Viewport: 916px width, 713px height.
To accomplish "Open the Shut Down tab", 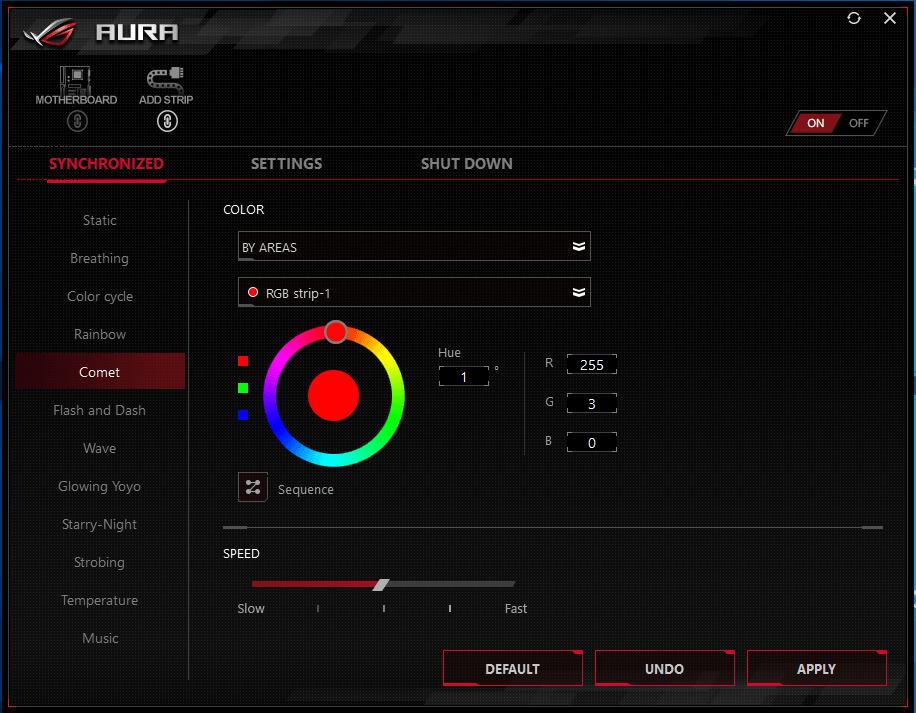I will (x=466, y=164).
